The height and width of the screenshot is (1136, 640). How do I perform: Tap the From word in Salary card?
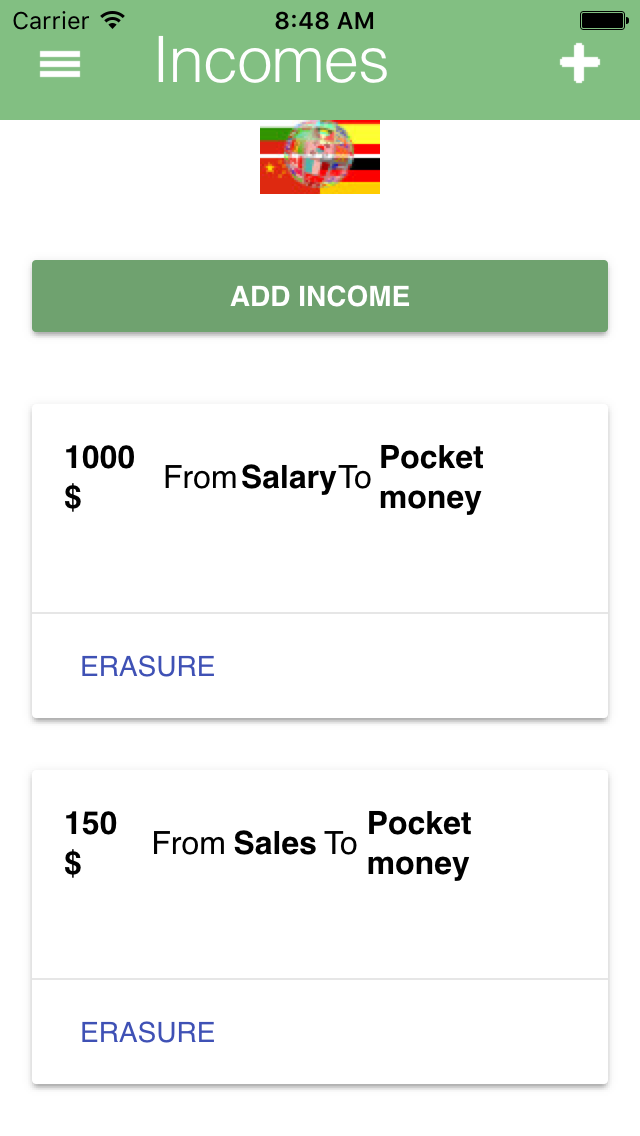(200, 477)
